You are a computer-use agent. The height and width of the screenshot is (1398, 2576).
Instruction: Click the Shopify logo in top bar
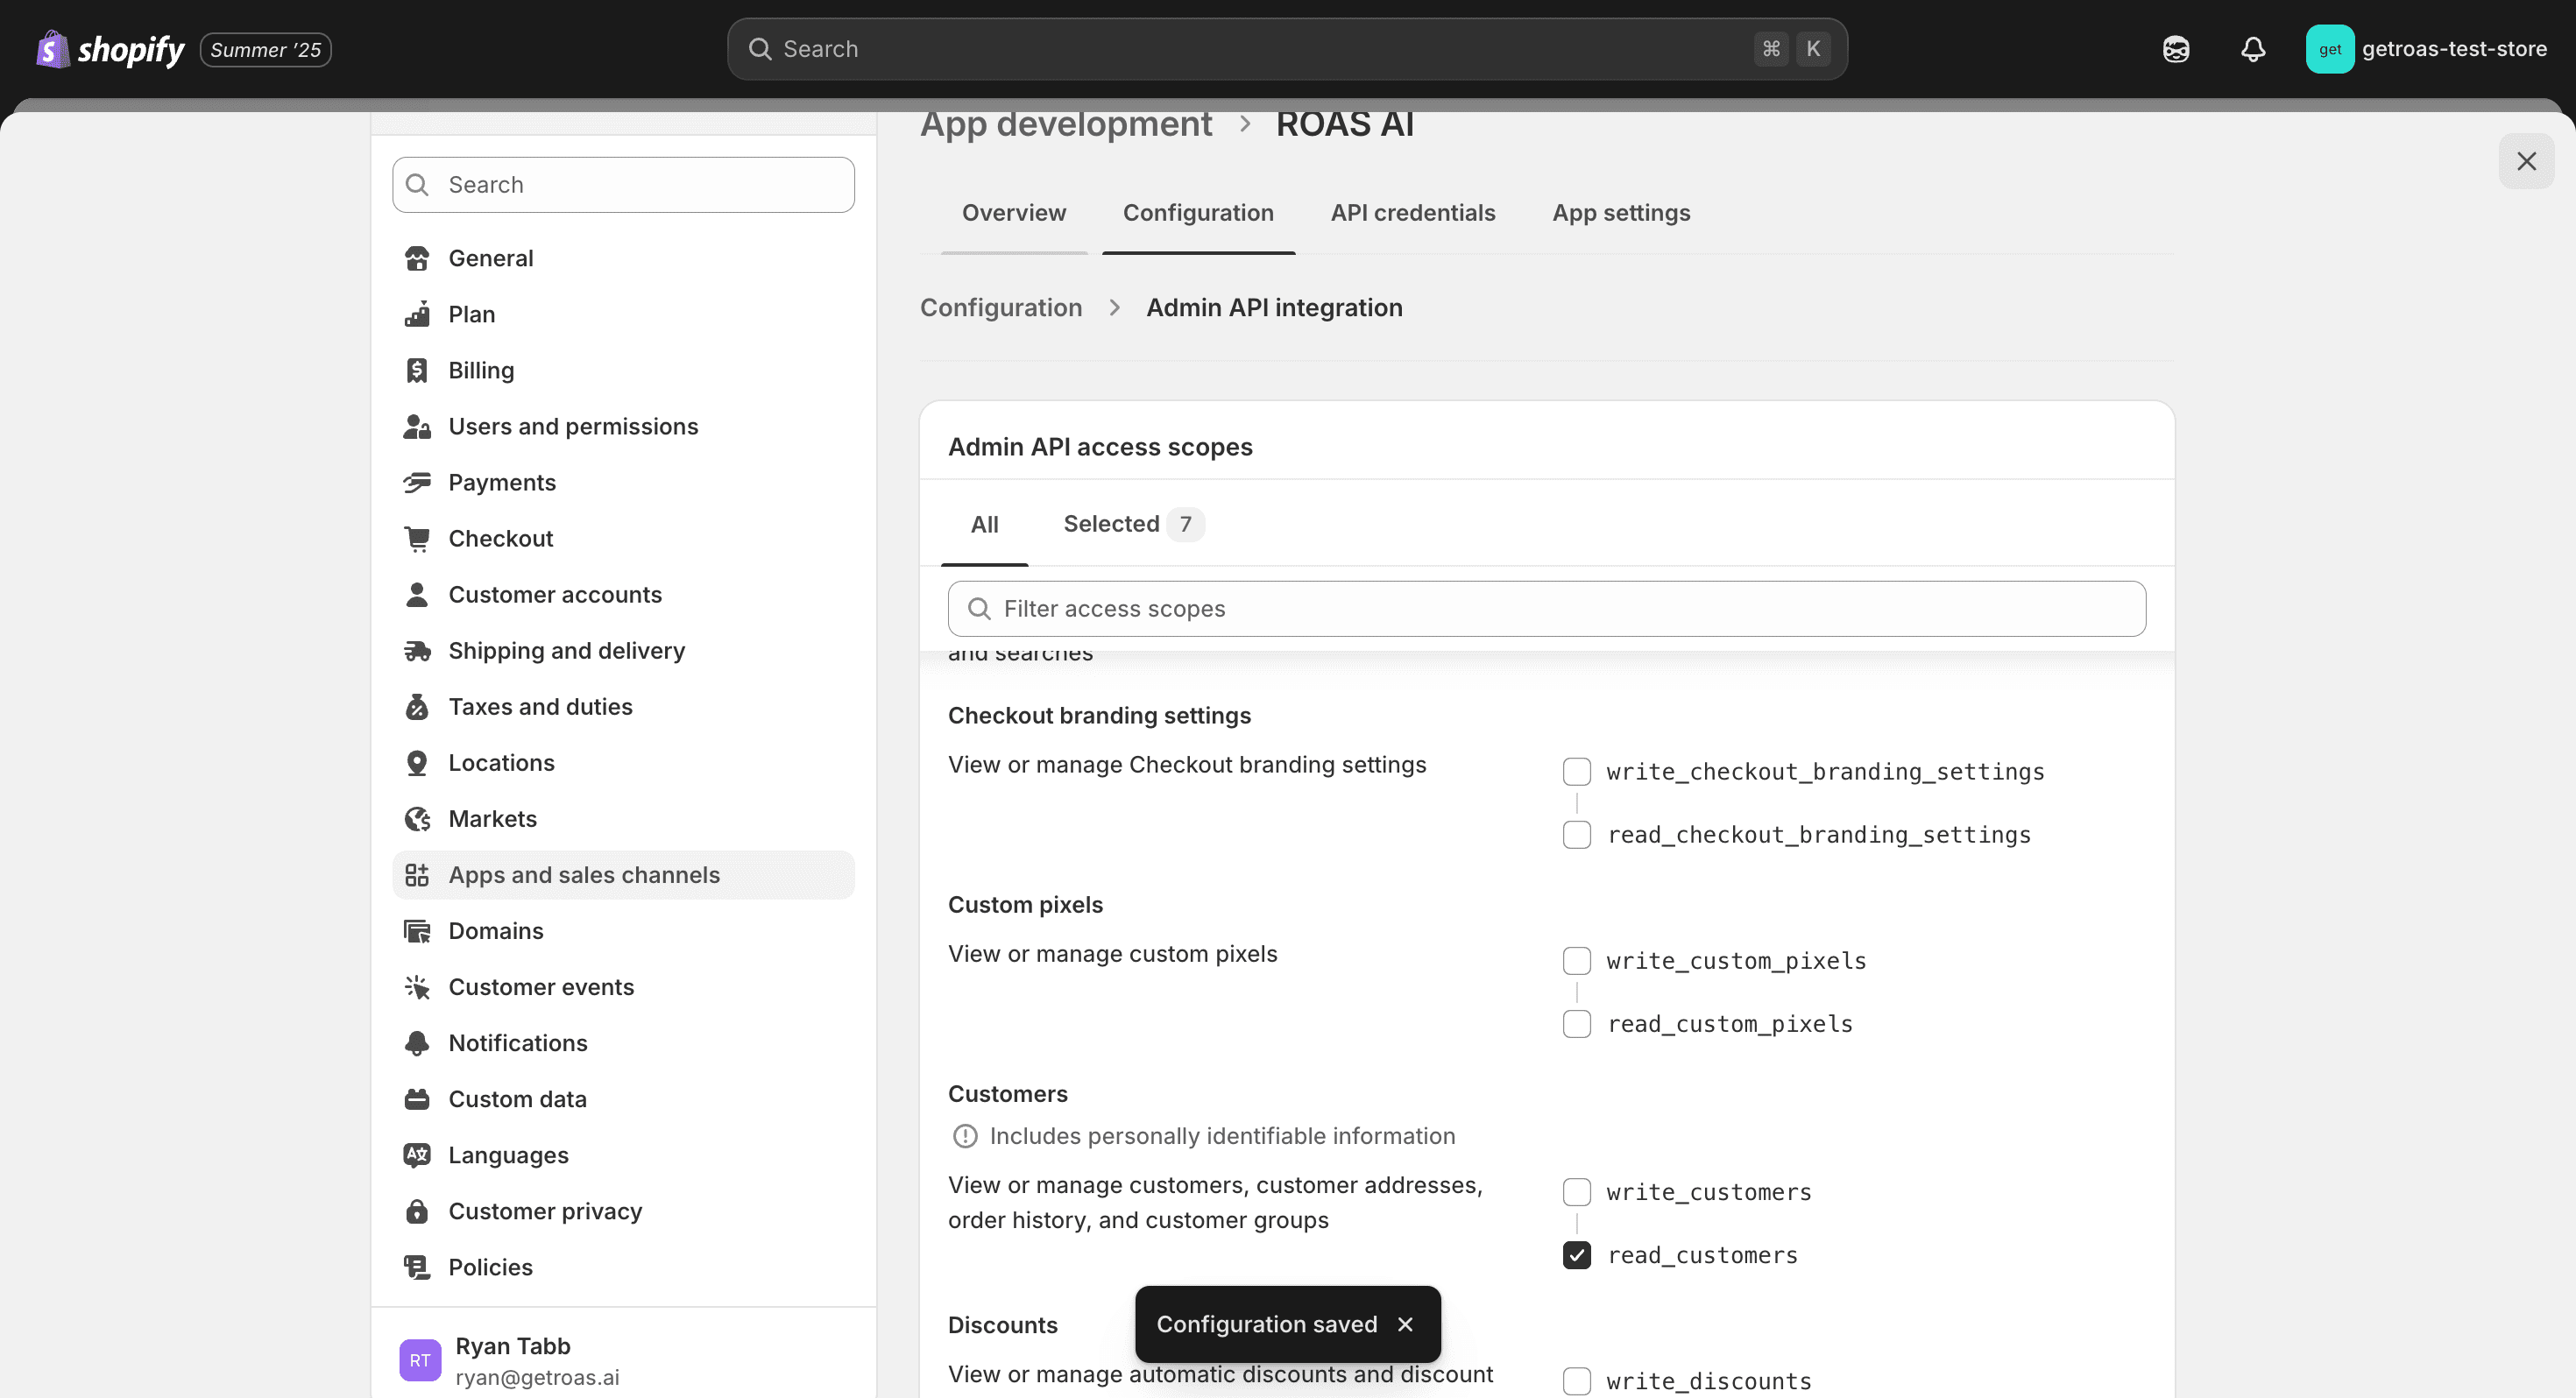click(110, 49)
